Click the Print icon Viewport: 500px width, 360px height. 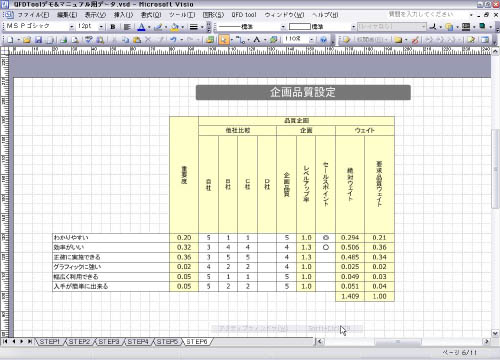(x=63, y=40)
